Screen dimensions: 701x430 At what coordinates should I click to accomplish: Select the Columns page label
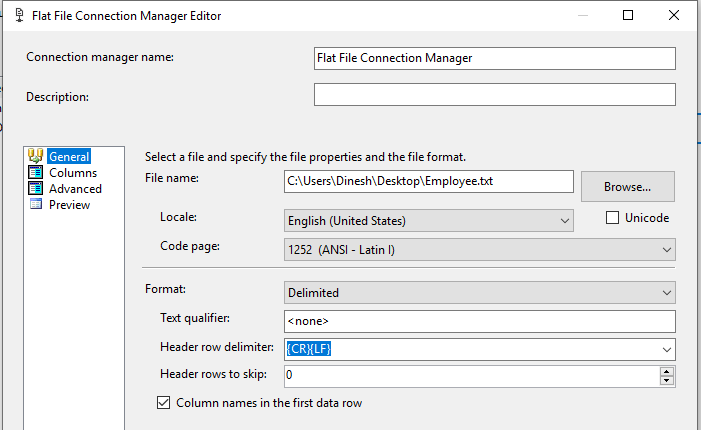click(73, 172)
